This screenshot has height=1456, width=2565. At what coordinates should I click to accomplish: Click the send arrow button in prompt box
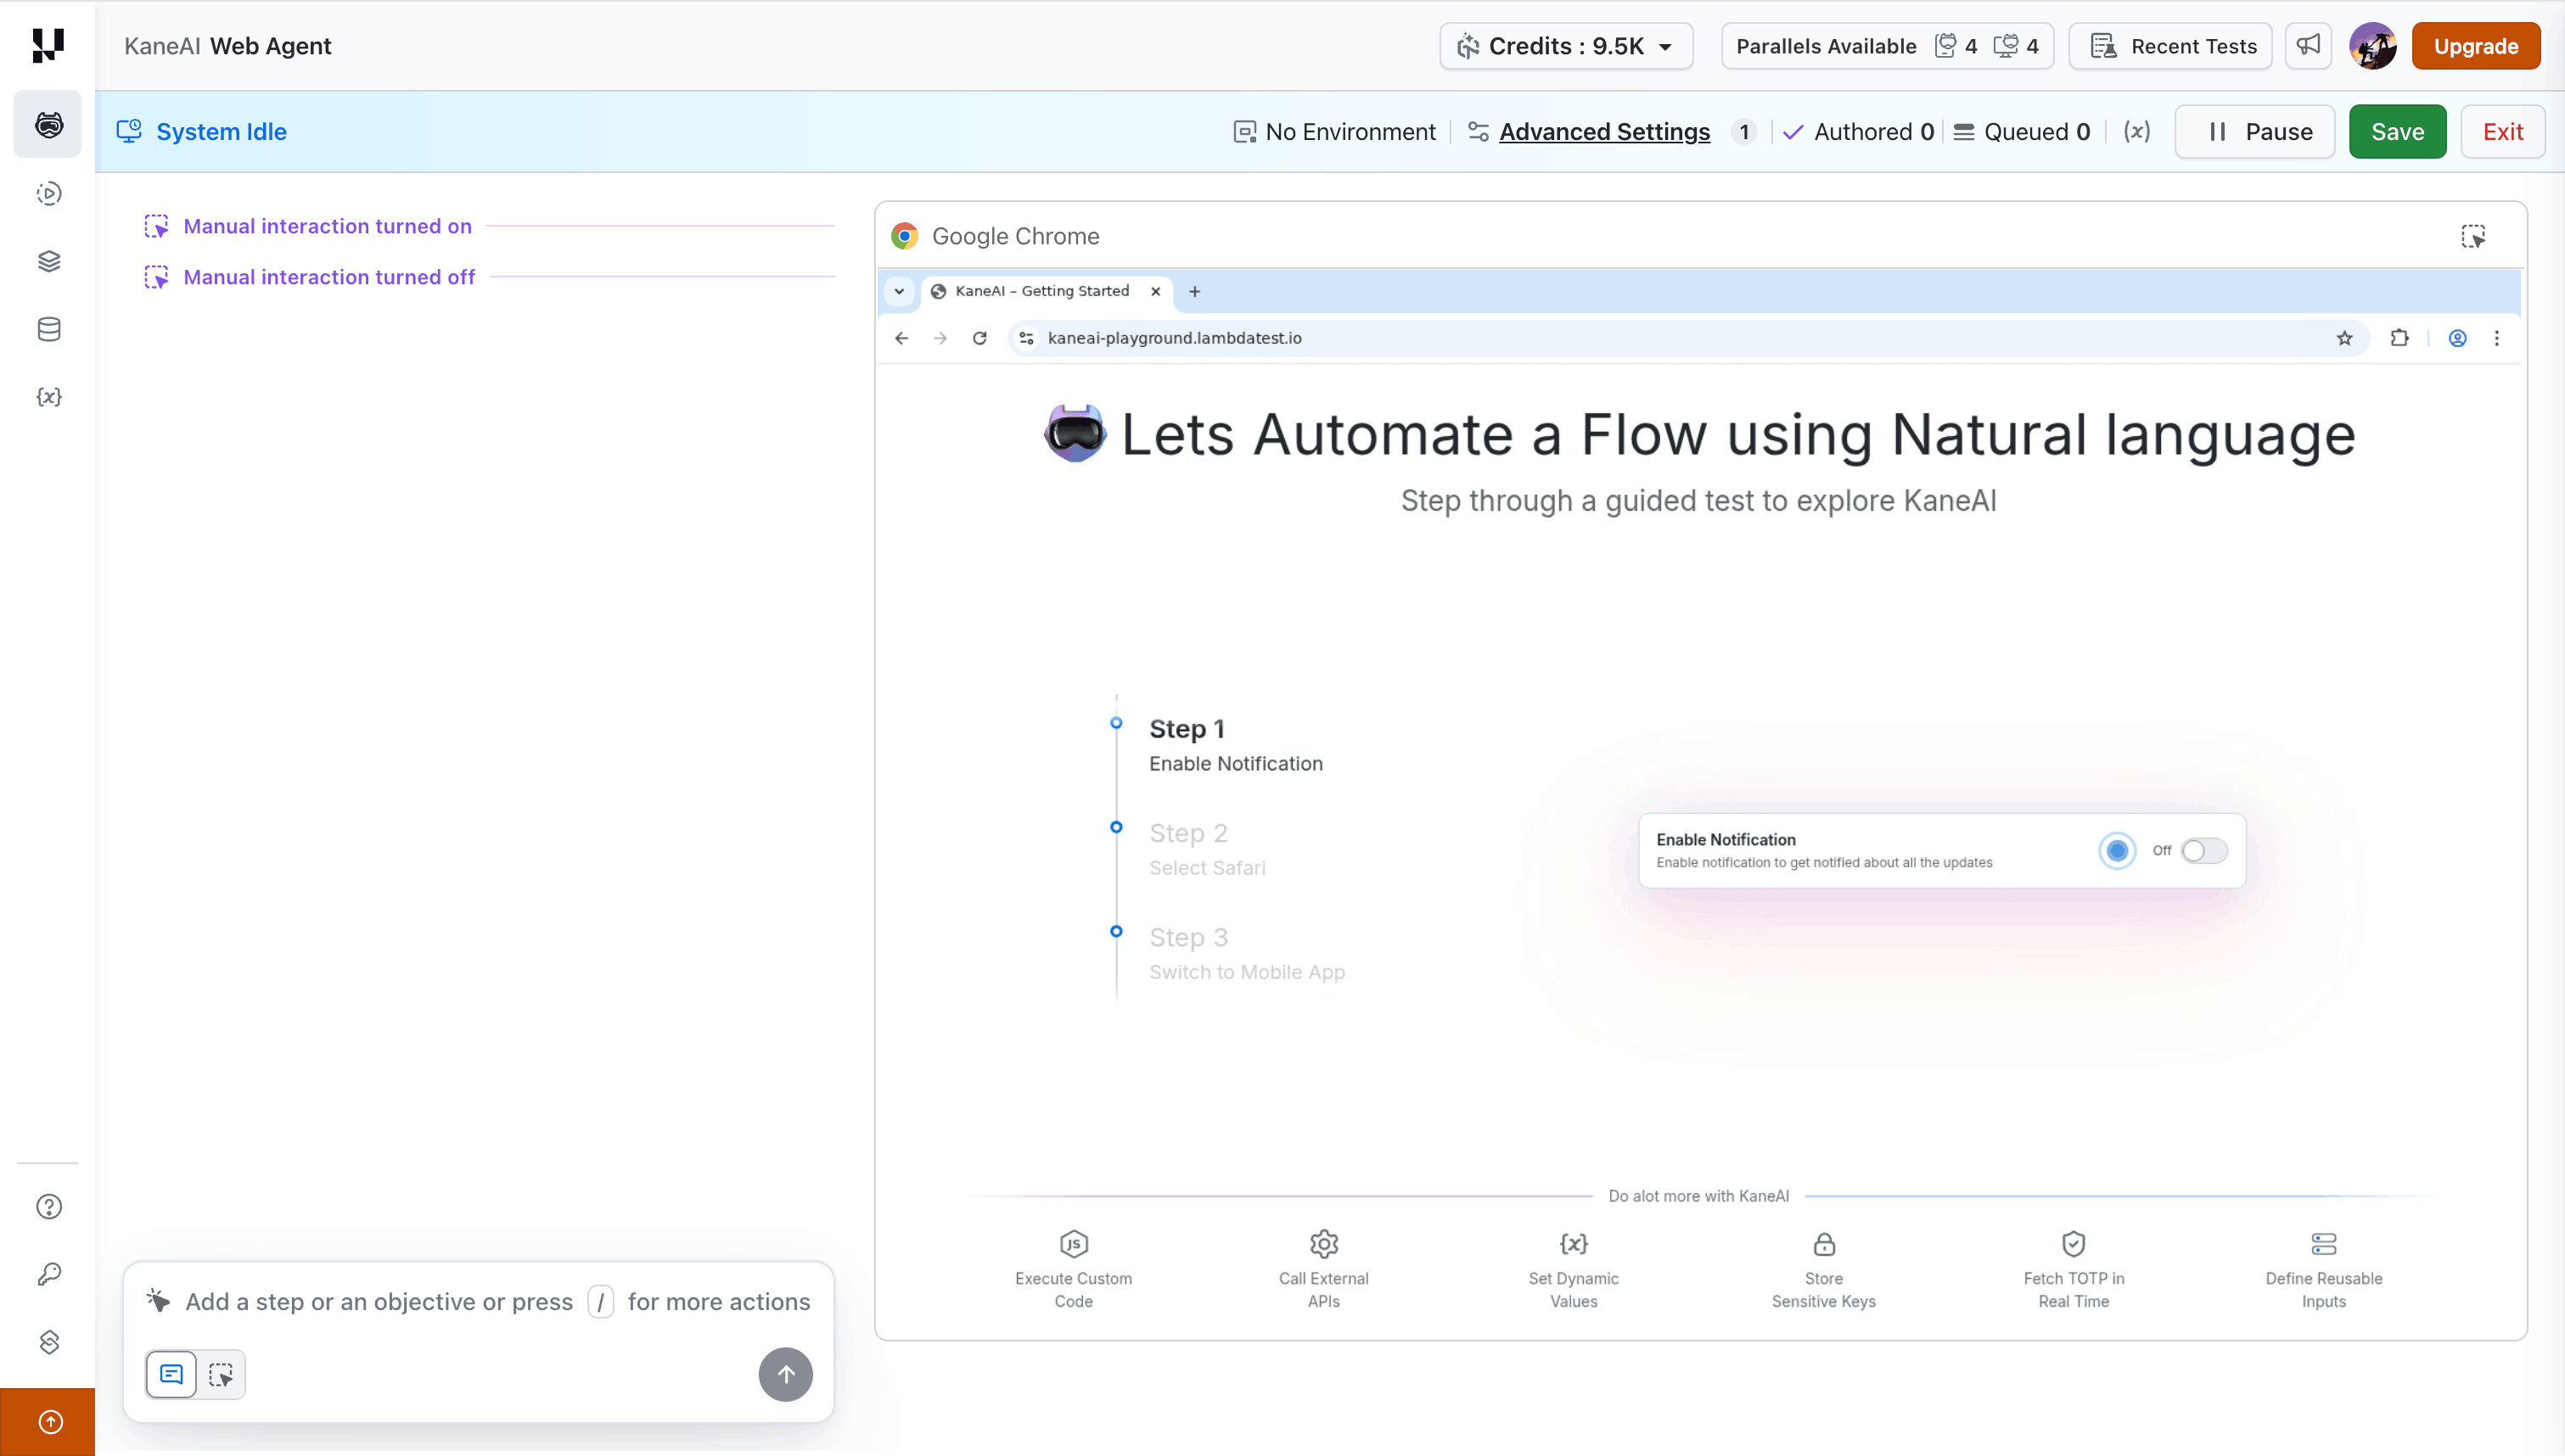pos(785,1374)
